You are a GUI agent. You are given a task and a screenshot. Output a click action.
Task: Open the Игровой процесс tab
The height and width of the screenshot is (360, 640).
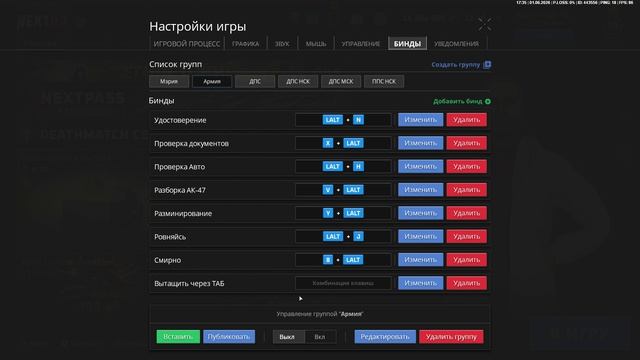point(187,44)
